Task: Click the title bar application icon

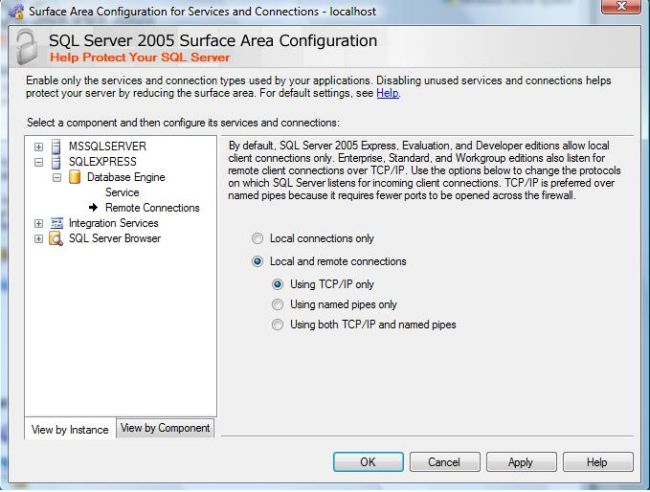Action: 17,11
